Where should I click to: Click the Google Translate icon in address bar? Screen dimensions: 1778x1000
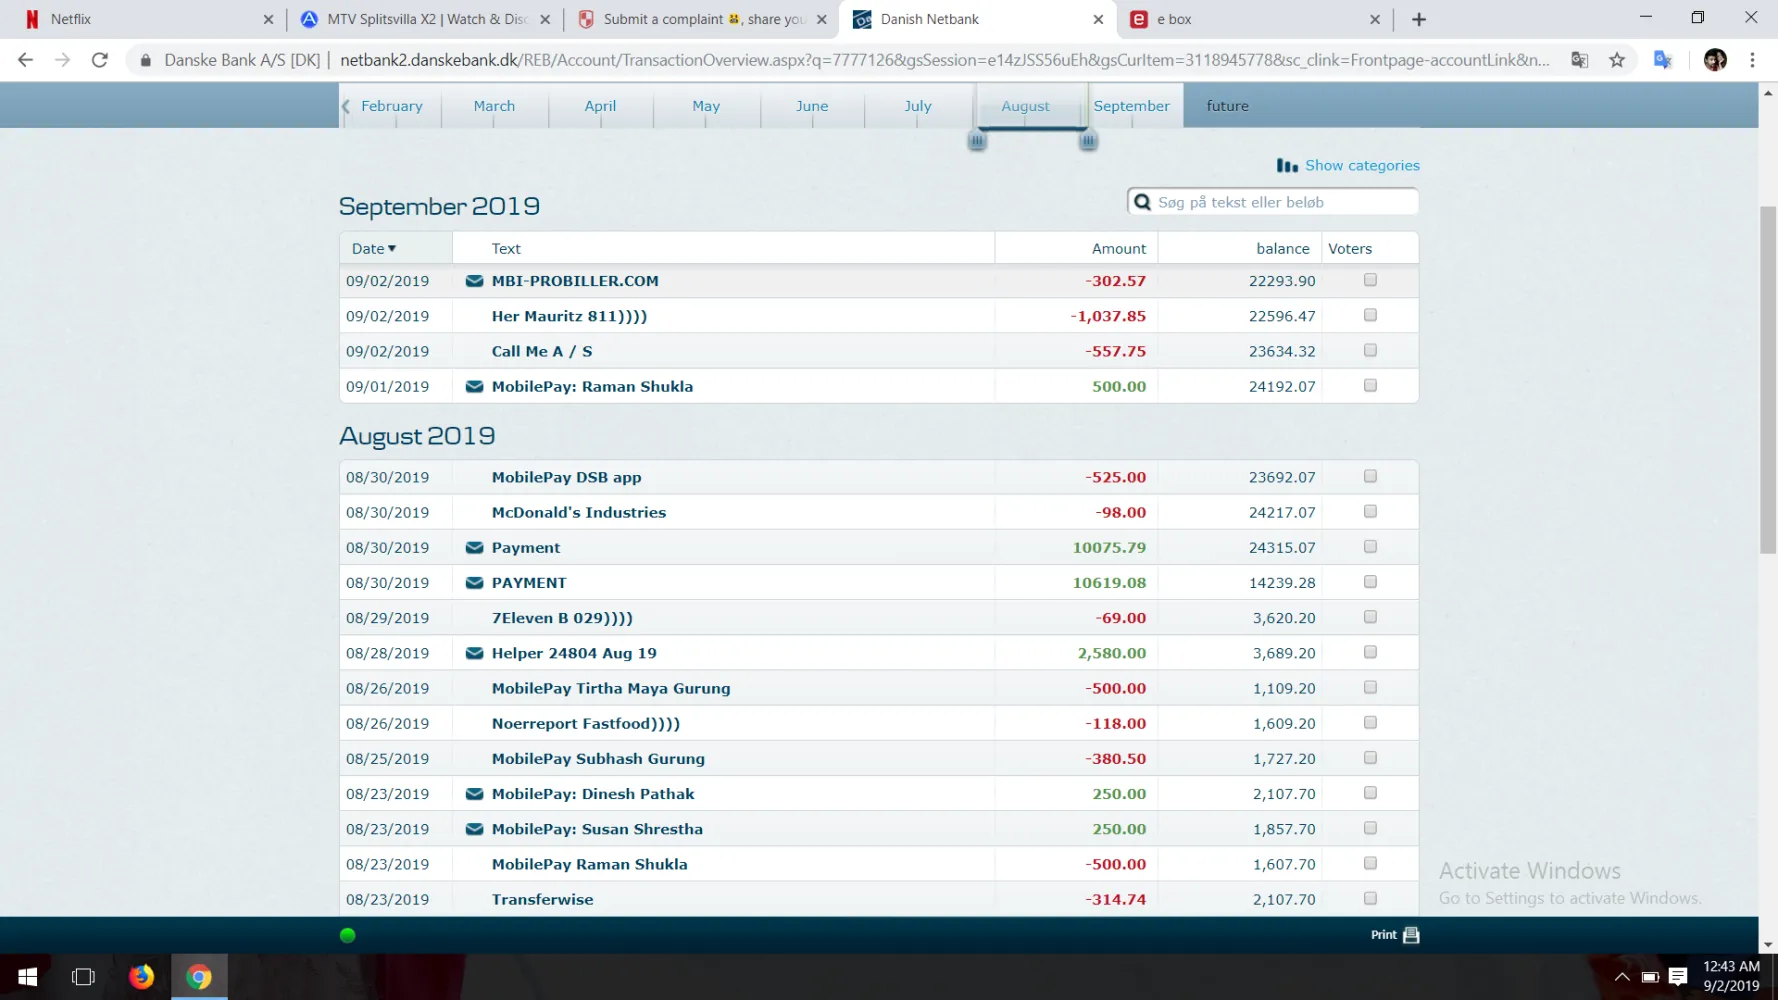1579,60
